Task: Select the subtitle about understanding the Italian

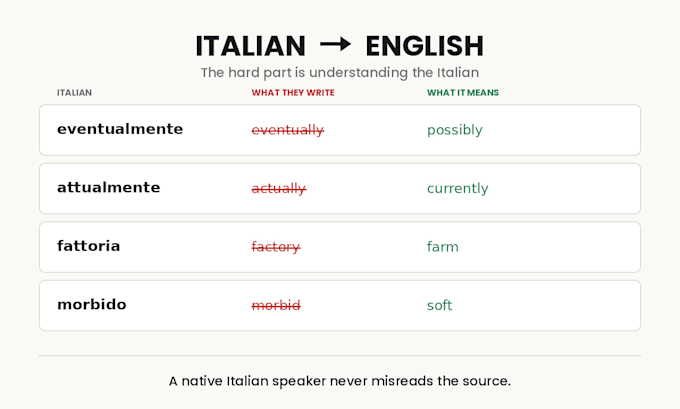Action: [340, 72]
